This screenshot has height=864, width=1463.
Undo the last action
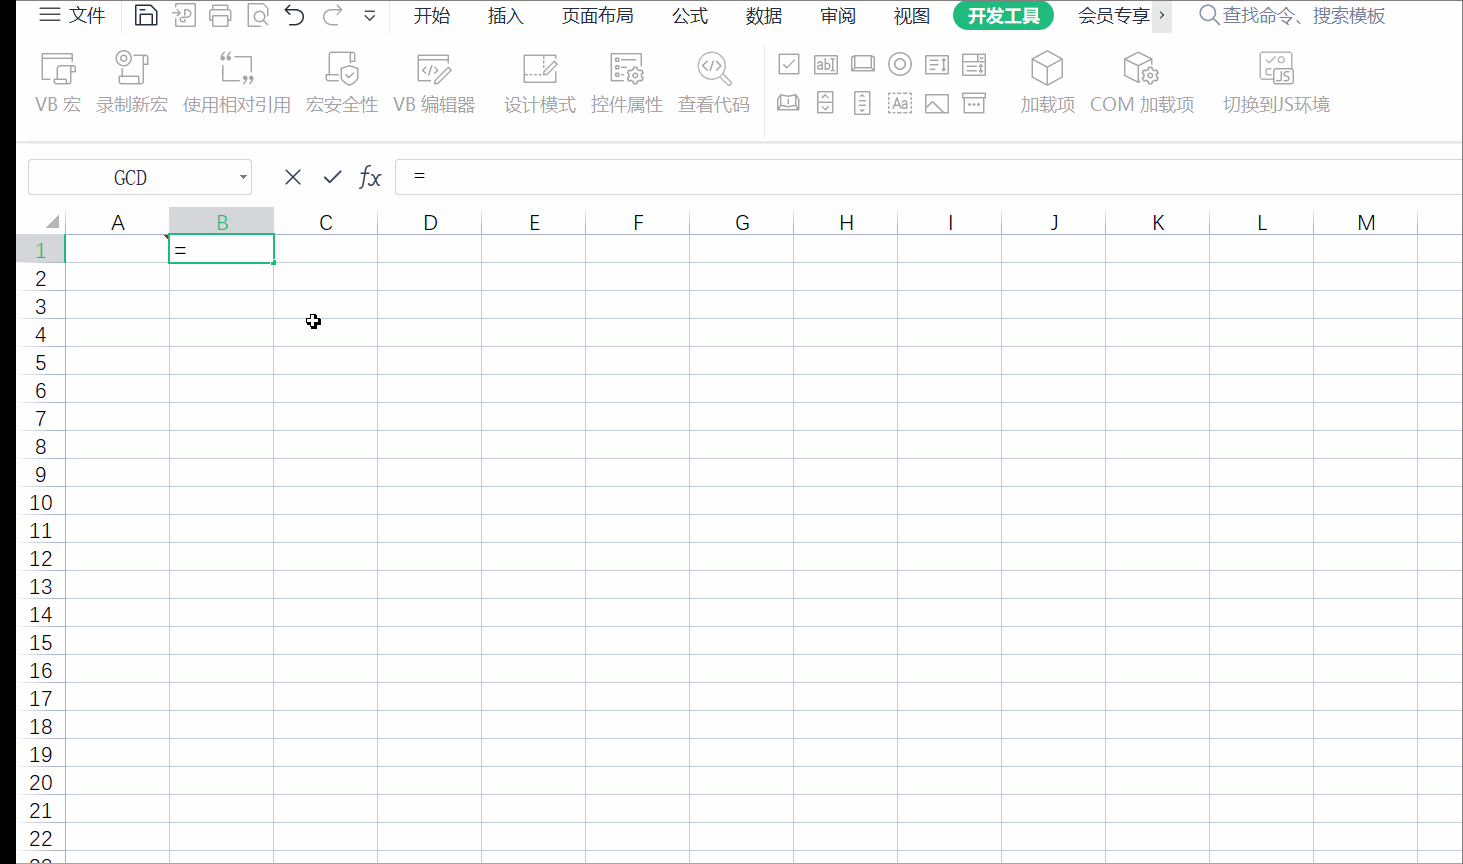(295, 16)
